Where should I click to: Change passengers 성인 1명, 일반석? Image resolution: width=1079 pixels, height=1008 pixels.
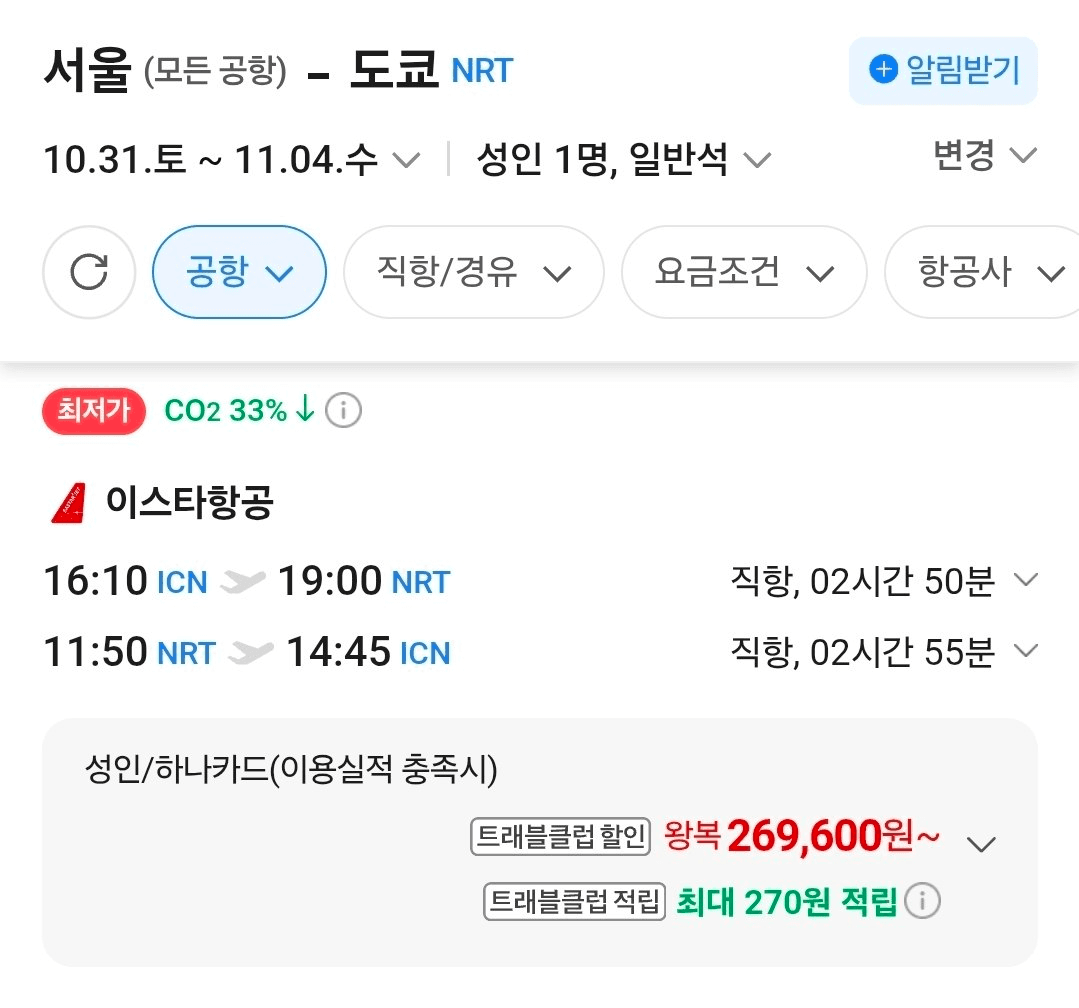point(623,160)
